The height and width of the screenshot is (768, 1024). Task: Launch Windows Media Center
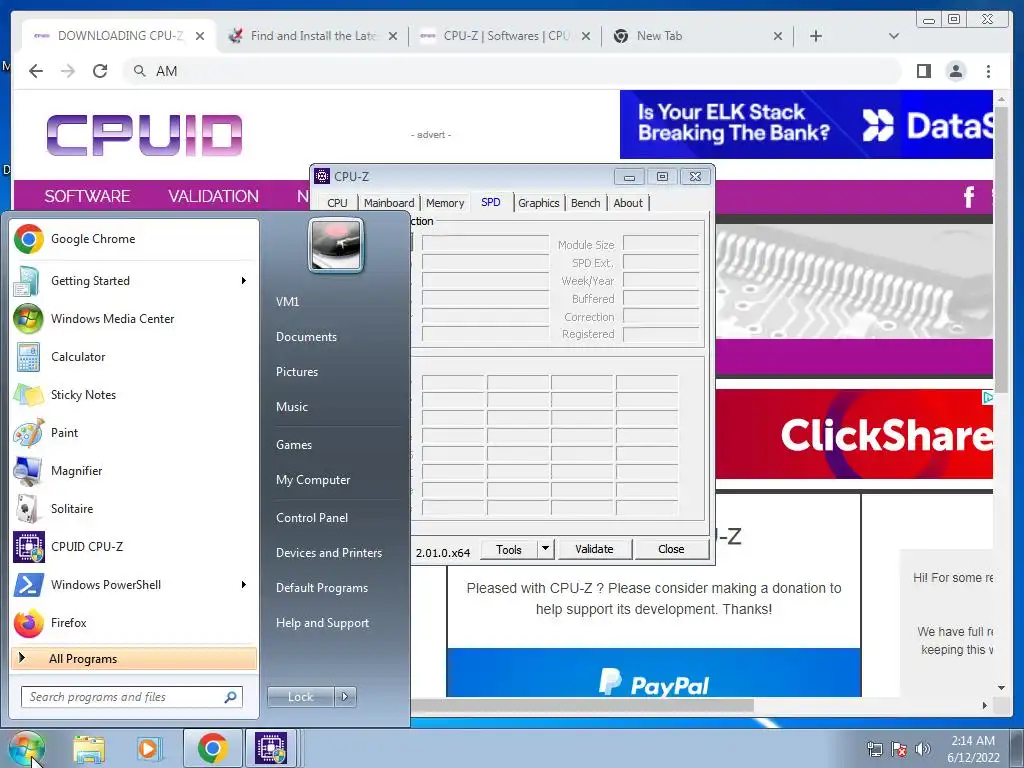point(134,319)
